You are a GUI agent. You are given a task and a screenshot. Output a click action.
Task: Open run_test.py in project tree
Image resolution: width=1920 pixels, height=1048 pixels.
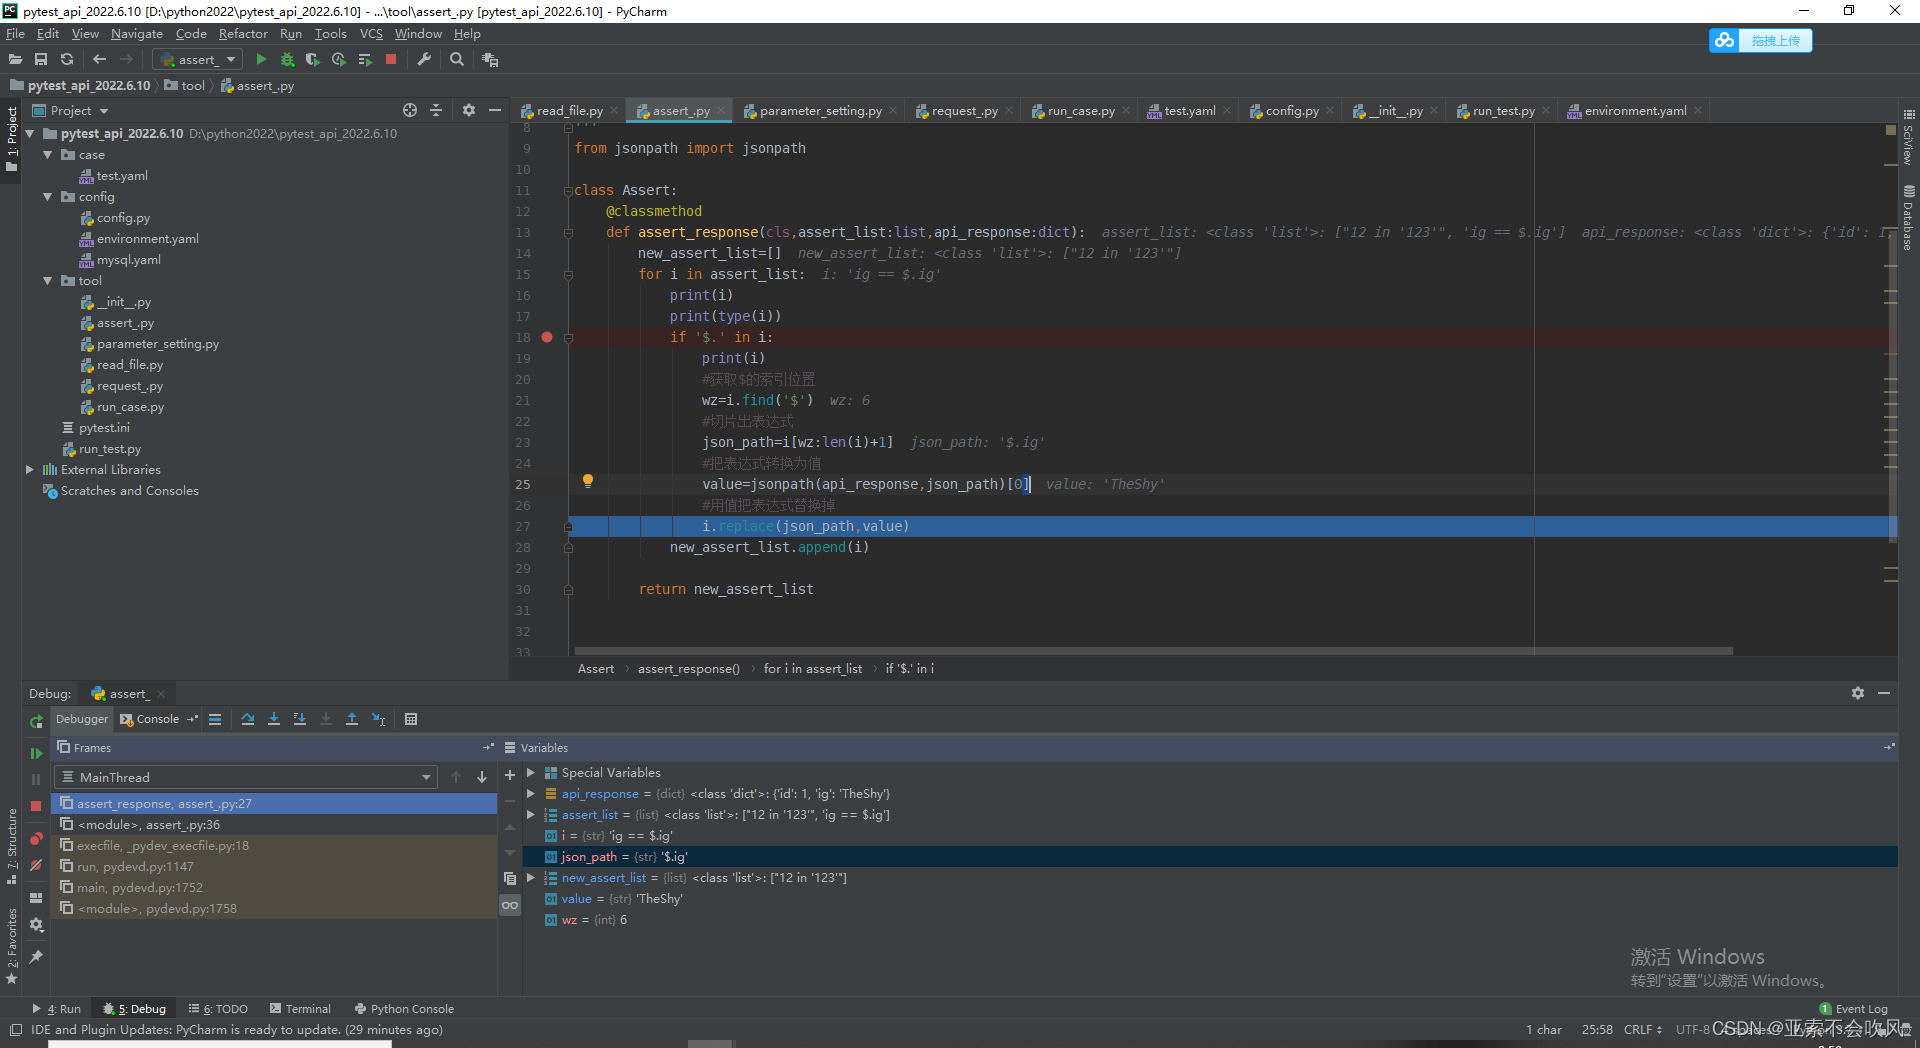[109, 449]
